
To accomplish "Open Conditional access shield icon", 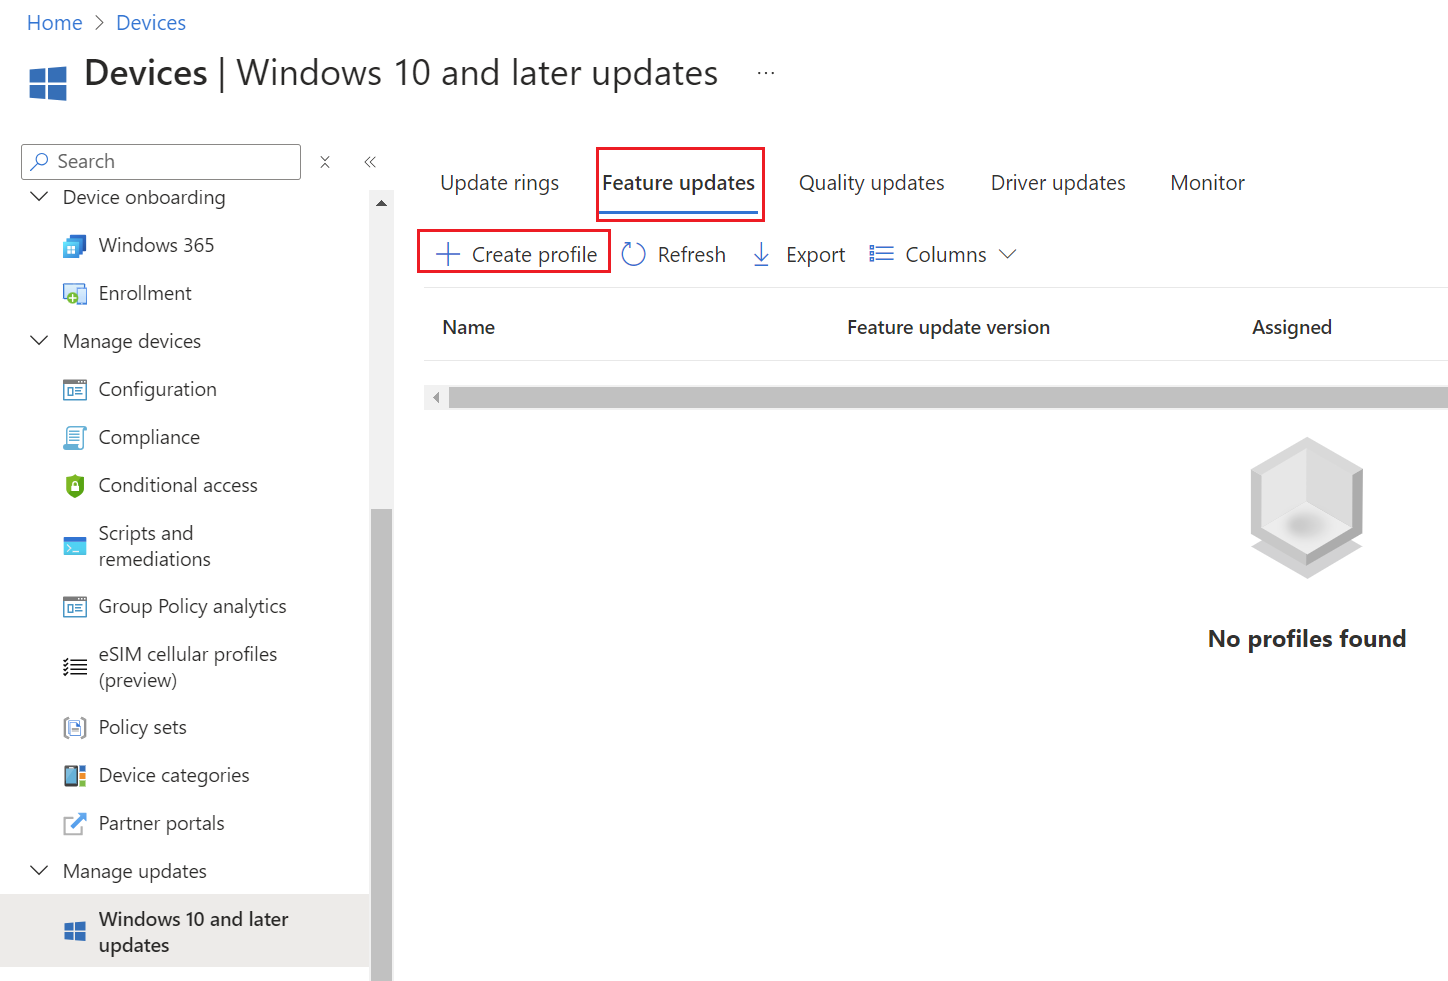I will 75,486.
